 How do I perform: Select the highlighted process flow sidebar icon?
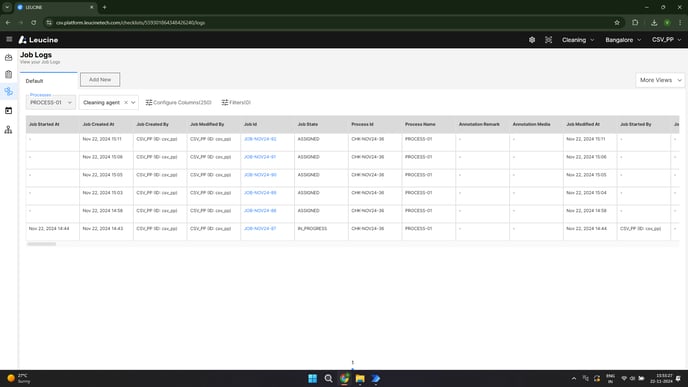pos(8,92)
